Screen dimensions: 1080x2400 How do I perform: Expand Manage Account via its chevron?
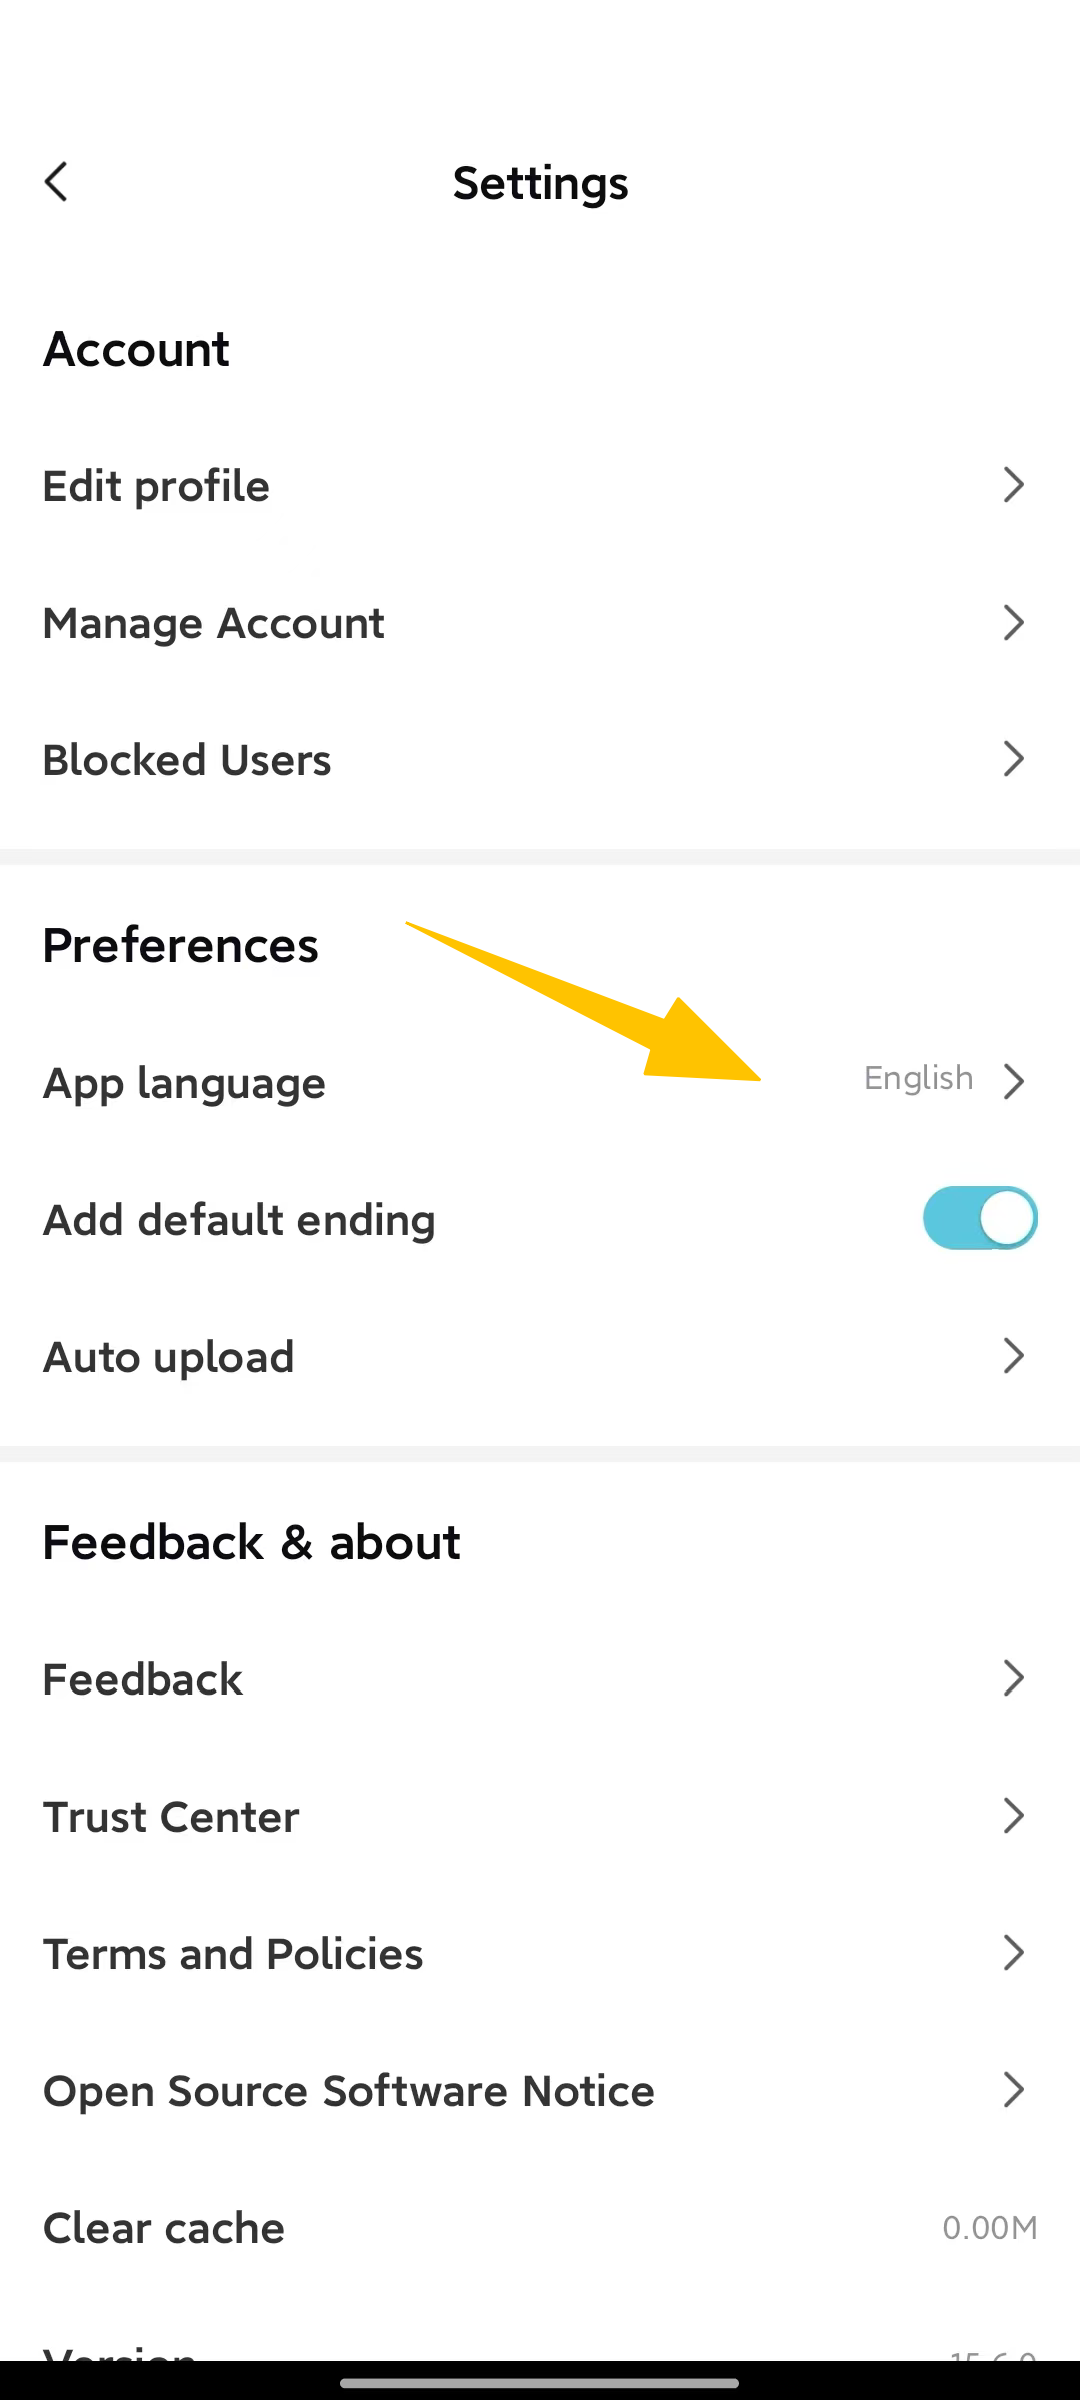(1013, 622)
